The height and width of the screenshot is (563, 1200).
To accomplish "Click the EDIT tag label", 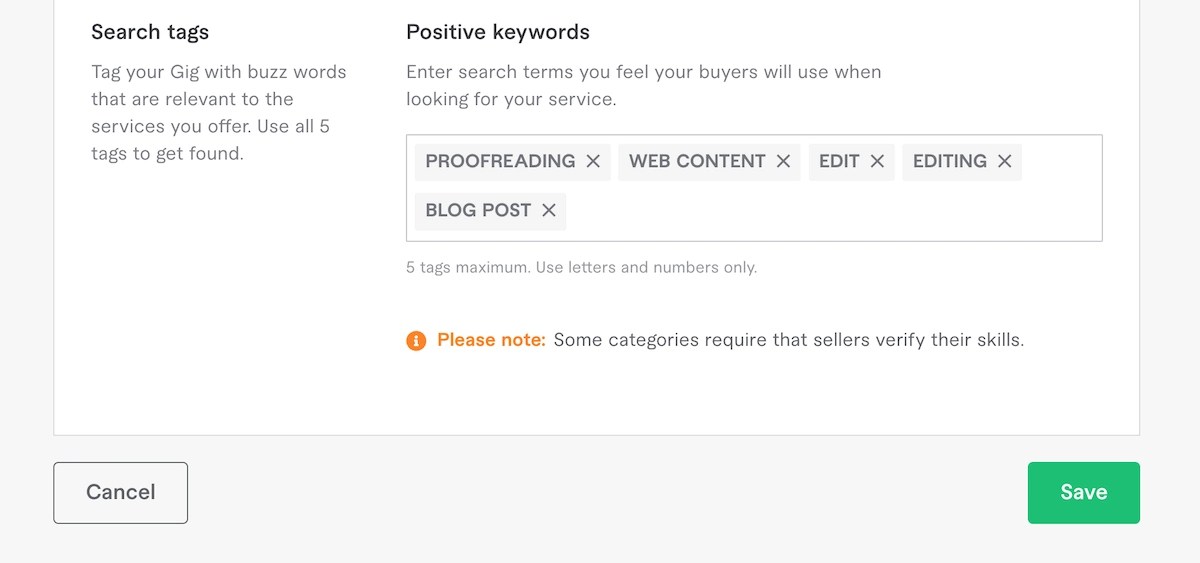I will coord(839,161).
